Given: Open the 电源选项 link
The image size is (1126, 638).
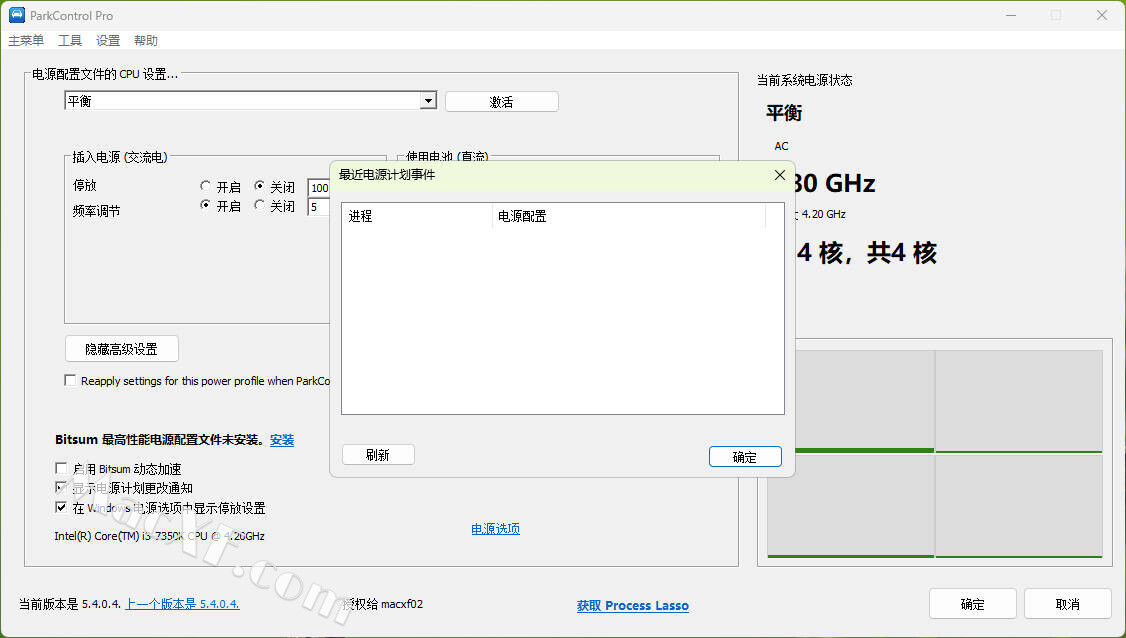Looking at the screenshot, I should point(495,529).
